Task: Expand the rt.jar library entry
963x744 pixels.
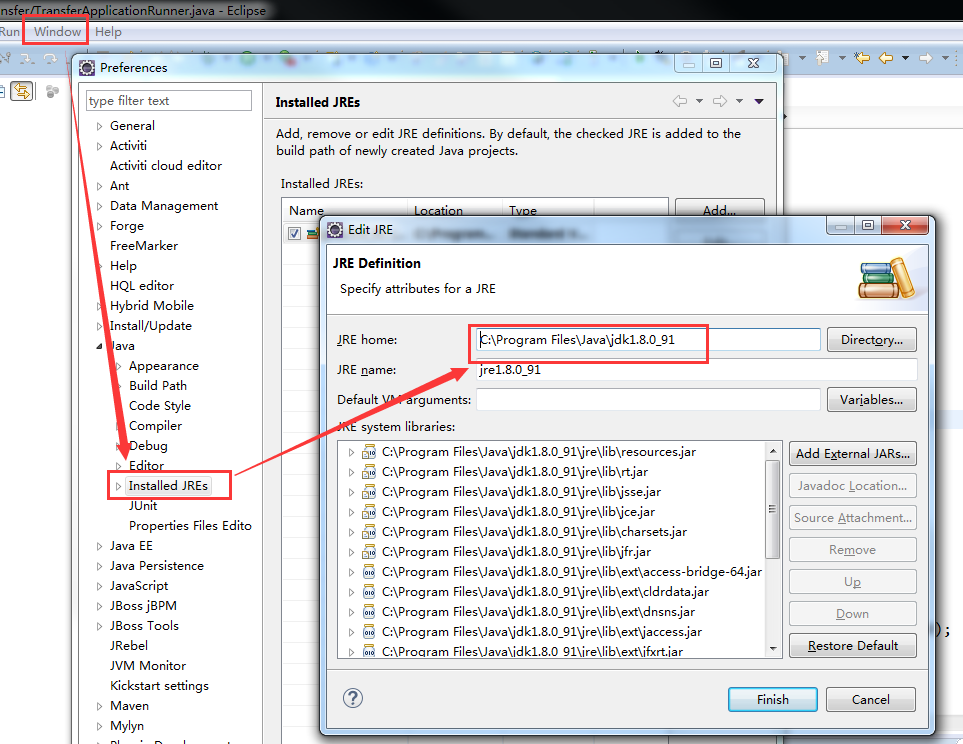Action: 351,472
